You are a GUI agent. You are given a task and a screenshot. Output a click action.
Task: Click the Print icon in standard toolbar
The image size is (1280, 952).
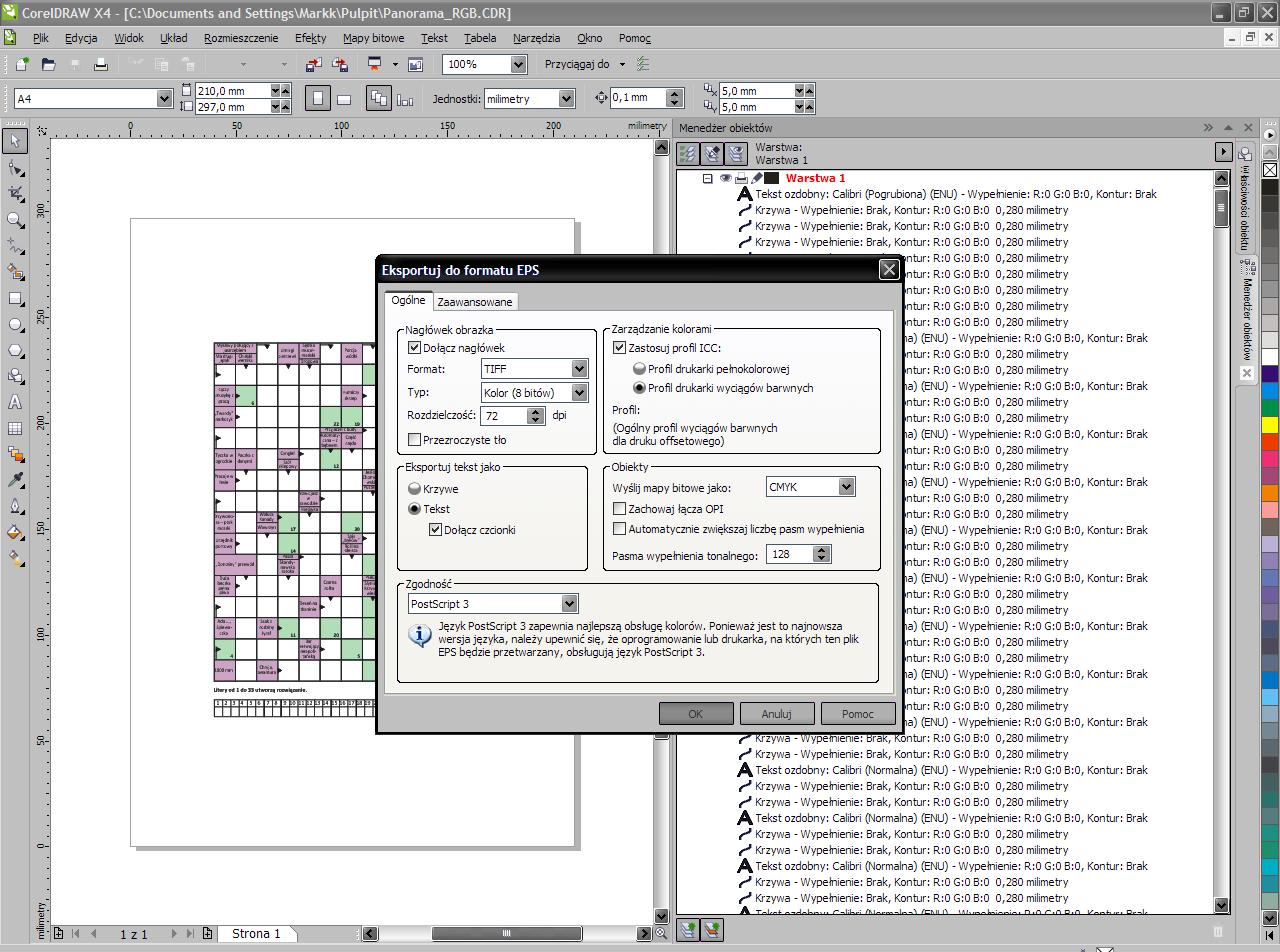coord(100,64)
